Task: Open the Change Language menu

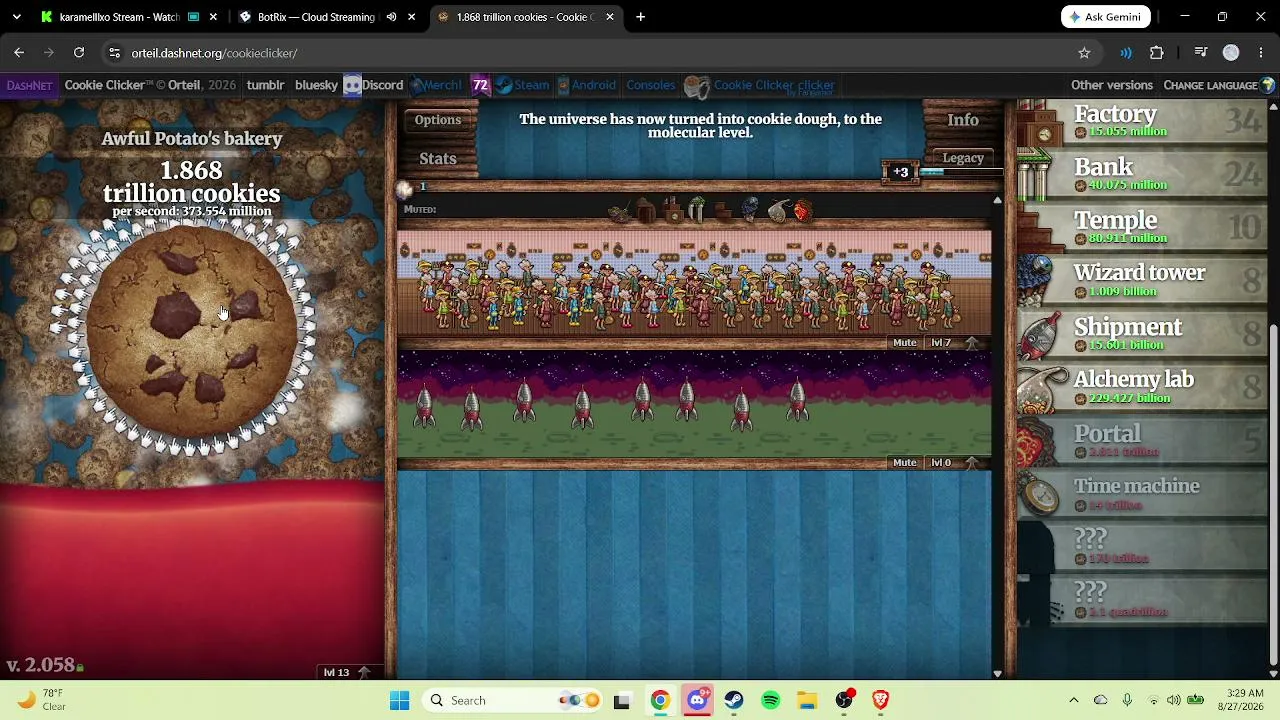Action: click(x=1219, y=85)
